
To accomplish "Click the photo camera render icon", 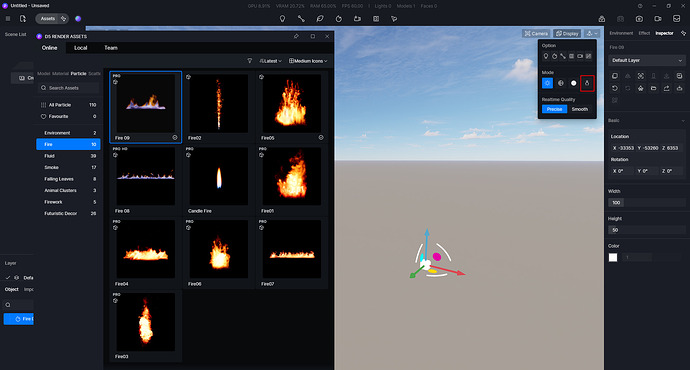I will 639,19.
